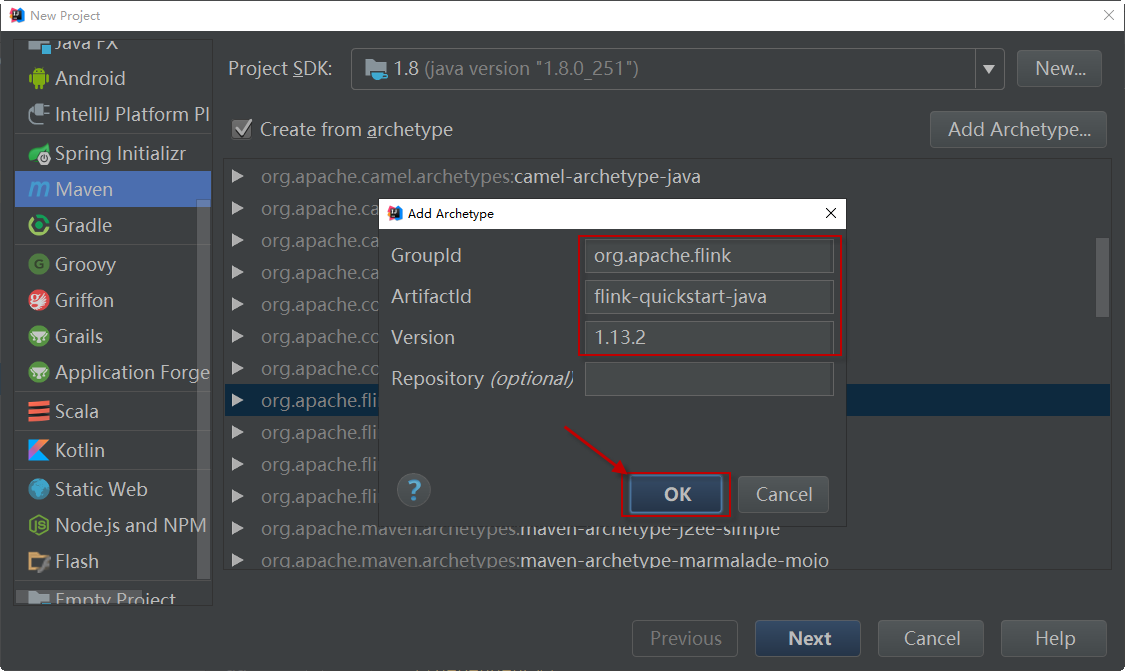Open help with question mark icon
The width and height of the screenshot is (1125, 671).
[414, 490]
